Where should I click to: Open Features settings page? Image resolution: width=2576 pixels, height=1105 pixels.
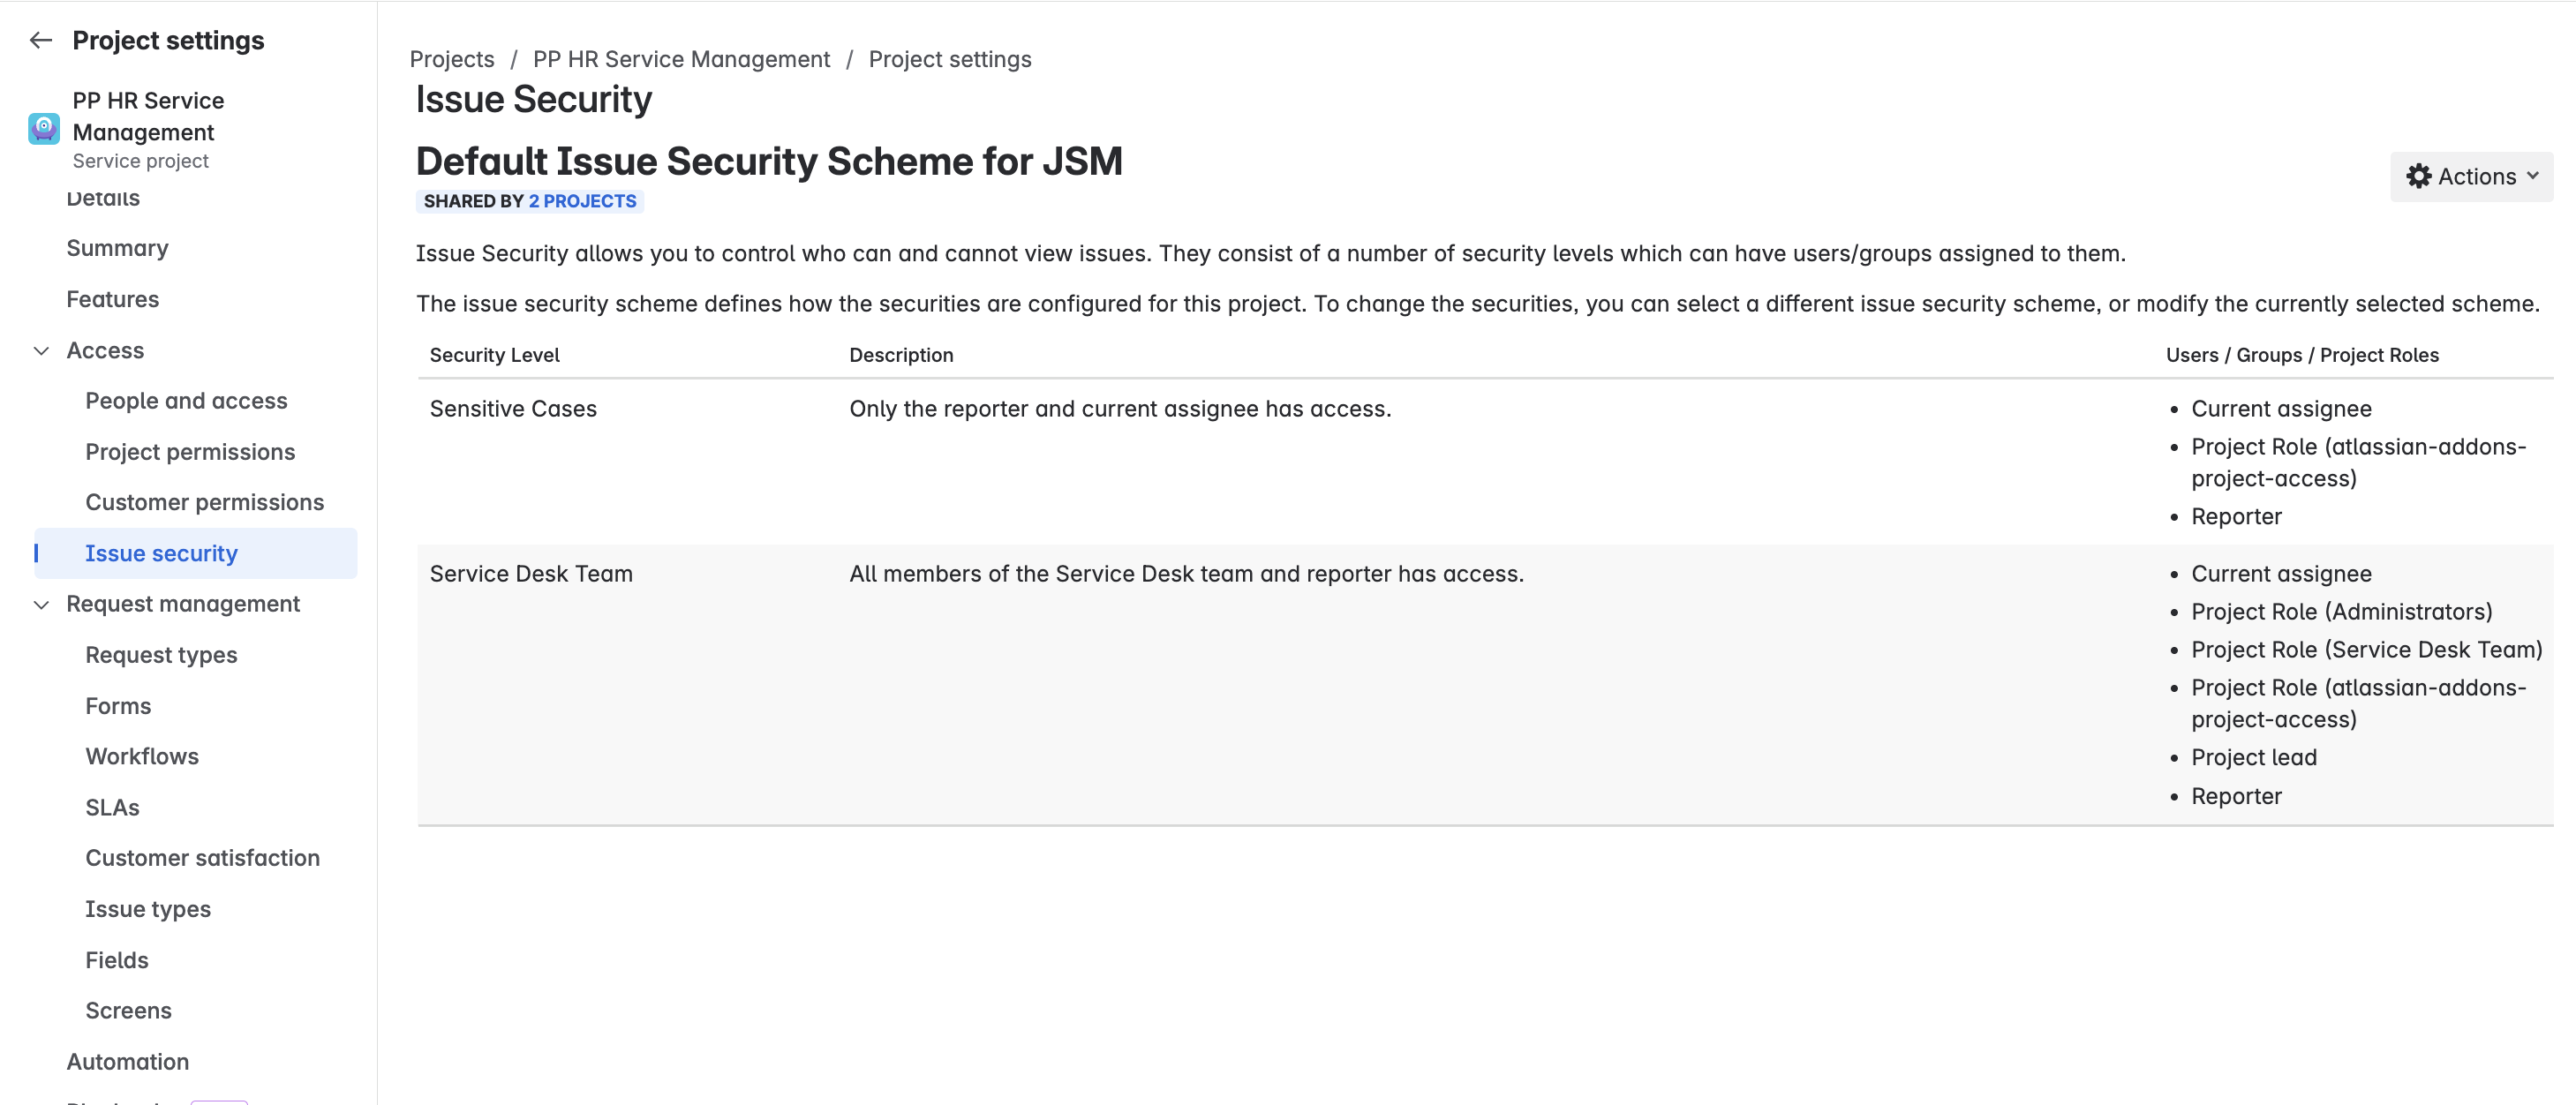(113, 299)
